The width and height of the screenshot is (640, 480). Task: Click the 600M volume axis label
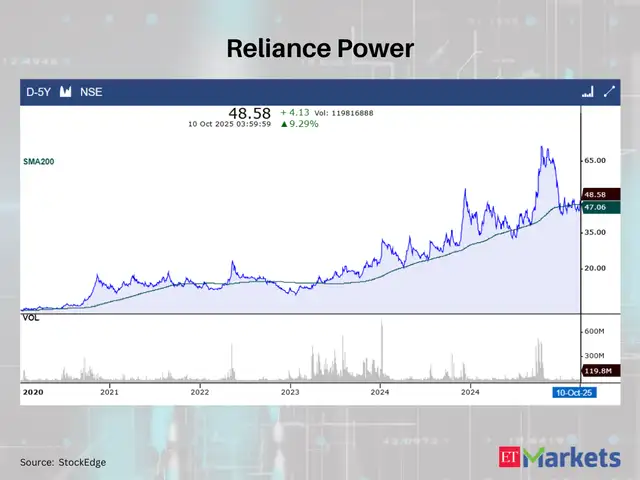click(x=597, y=331)
